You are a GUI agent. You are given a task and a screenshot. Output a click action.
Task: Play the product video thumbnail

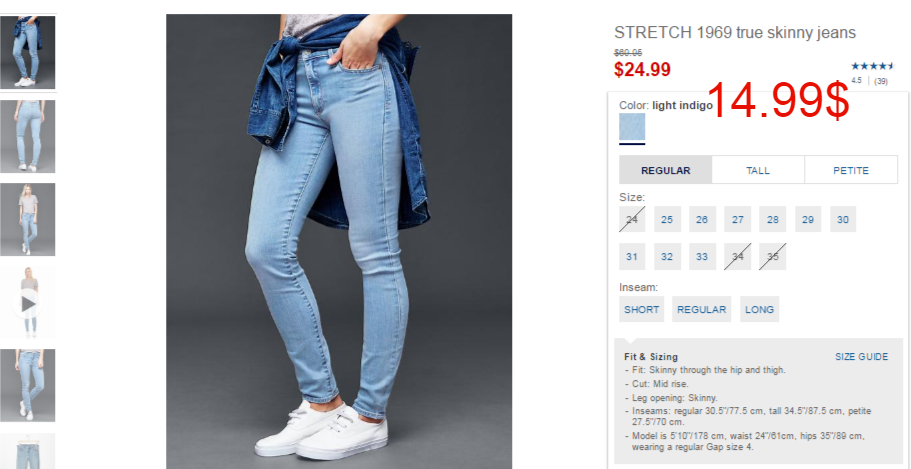coord(28,303)
